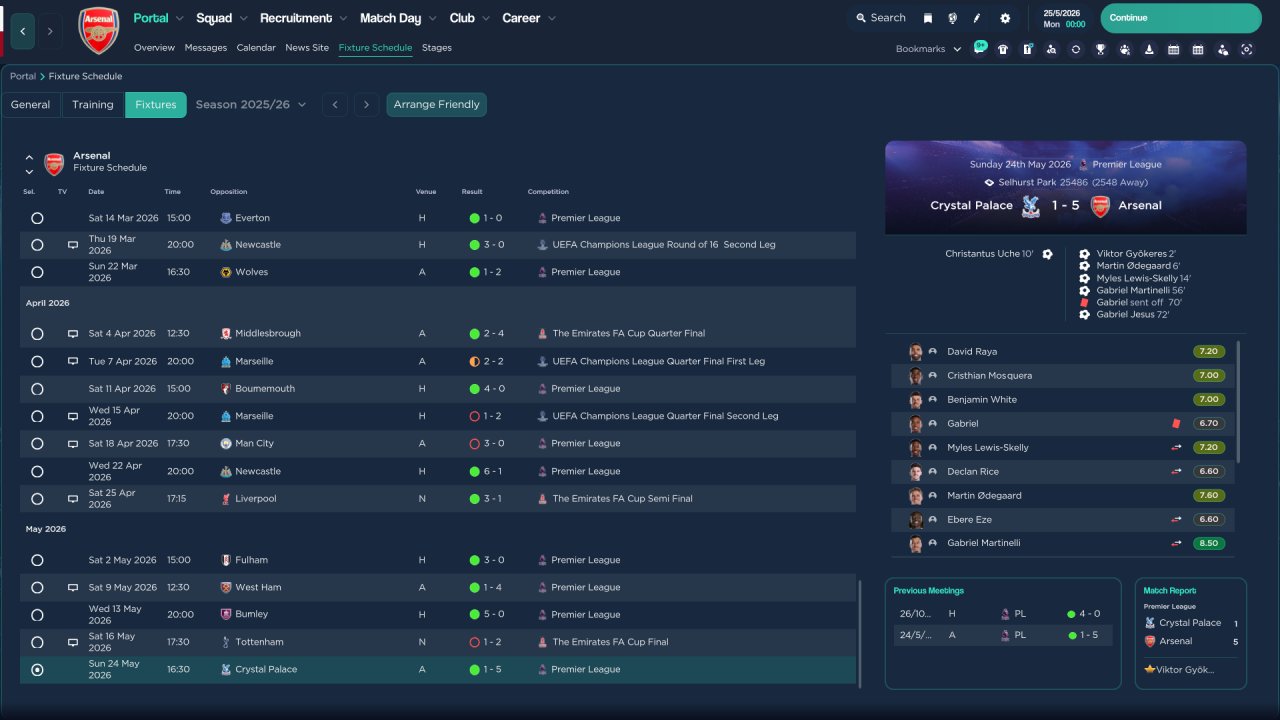The height and width of the screenshot is (720, 1280).
Task: Click the 4 - 0 previous meeting result
Action: pos(1084,614)
